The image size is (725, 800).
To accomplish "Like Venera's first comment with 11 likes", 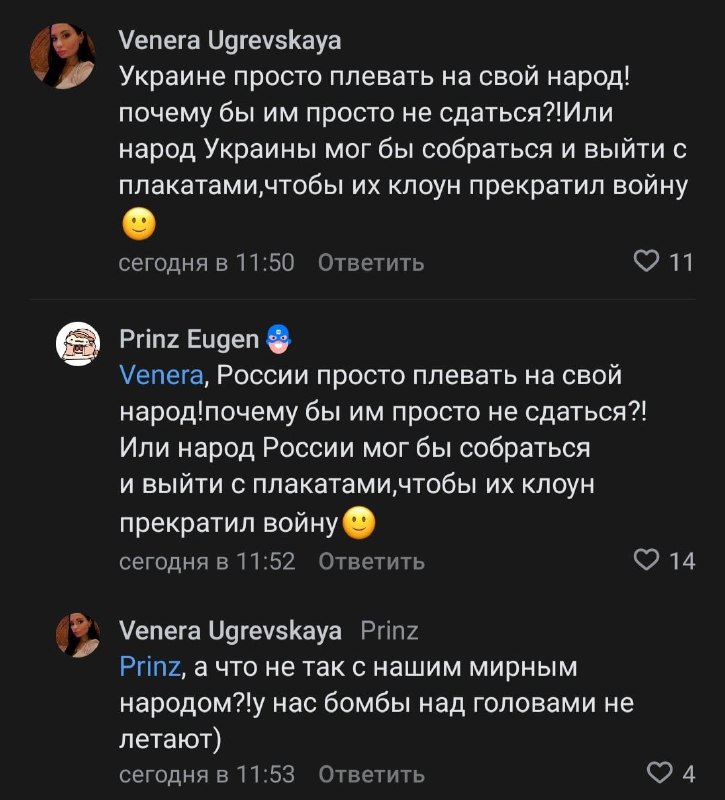I will click(648, 262).
